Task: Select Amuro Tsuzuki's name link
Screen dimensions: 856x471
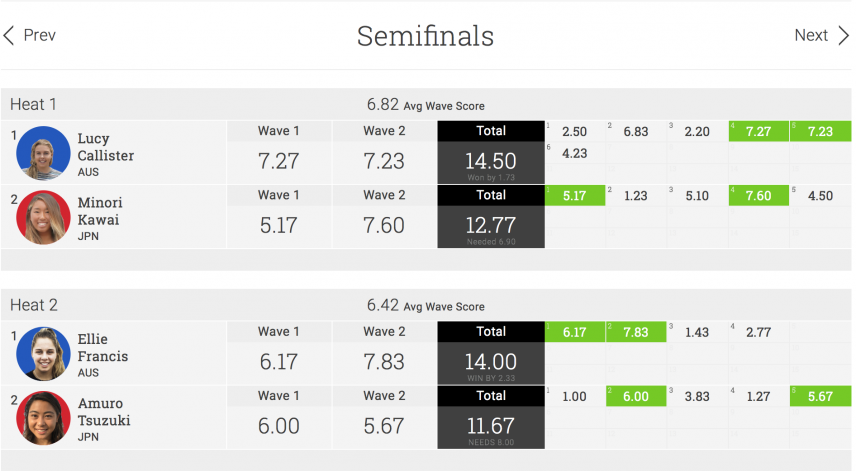Action: 104,412
